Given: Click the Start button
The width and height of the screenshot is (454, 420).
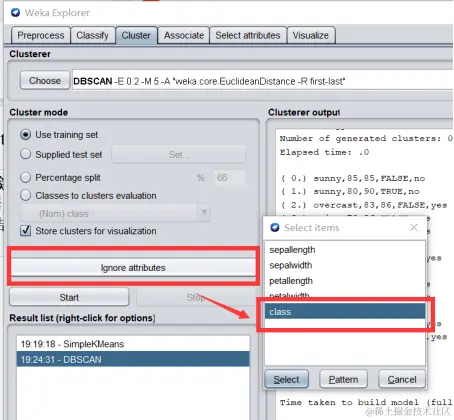Looking at the screenshot, I should (x=69, y=297).
